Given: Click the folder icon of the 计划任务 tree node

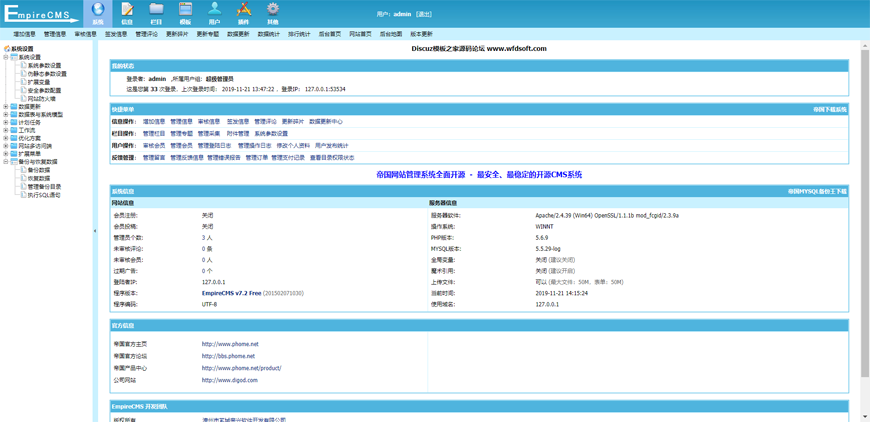Looking at the screenshot, I should (x=14, y=123).
